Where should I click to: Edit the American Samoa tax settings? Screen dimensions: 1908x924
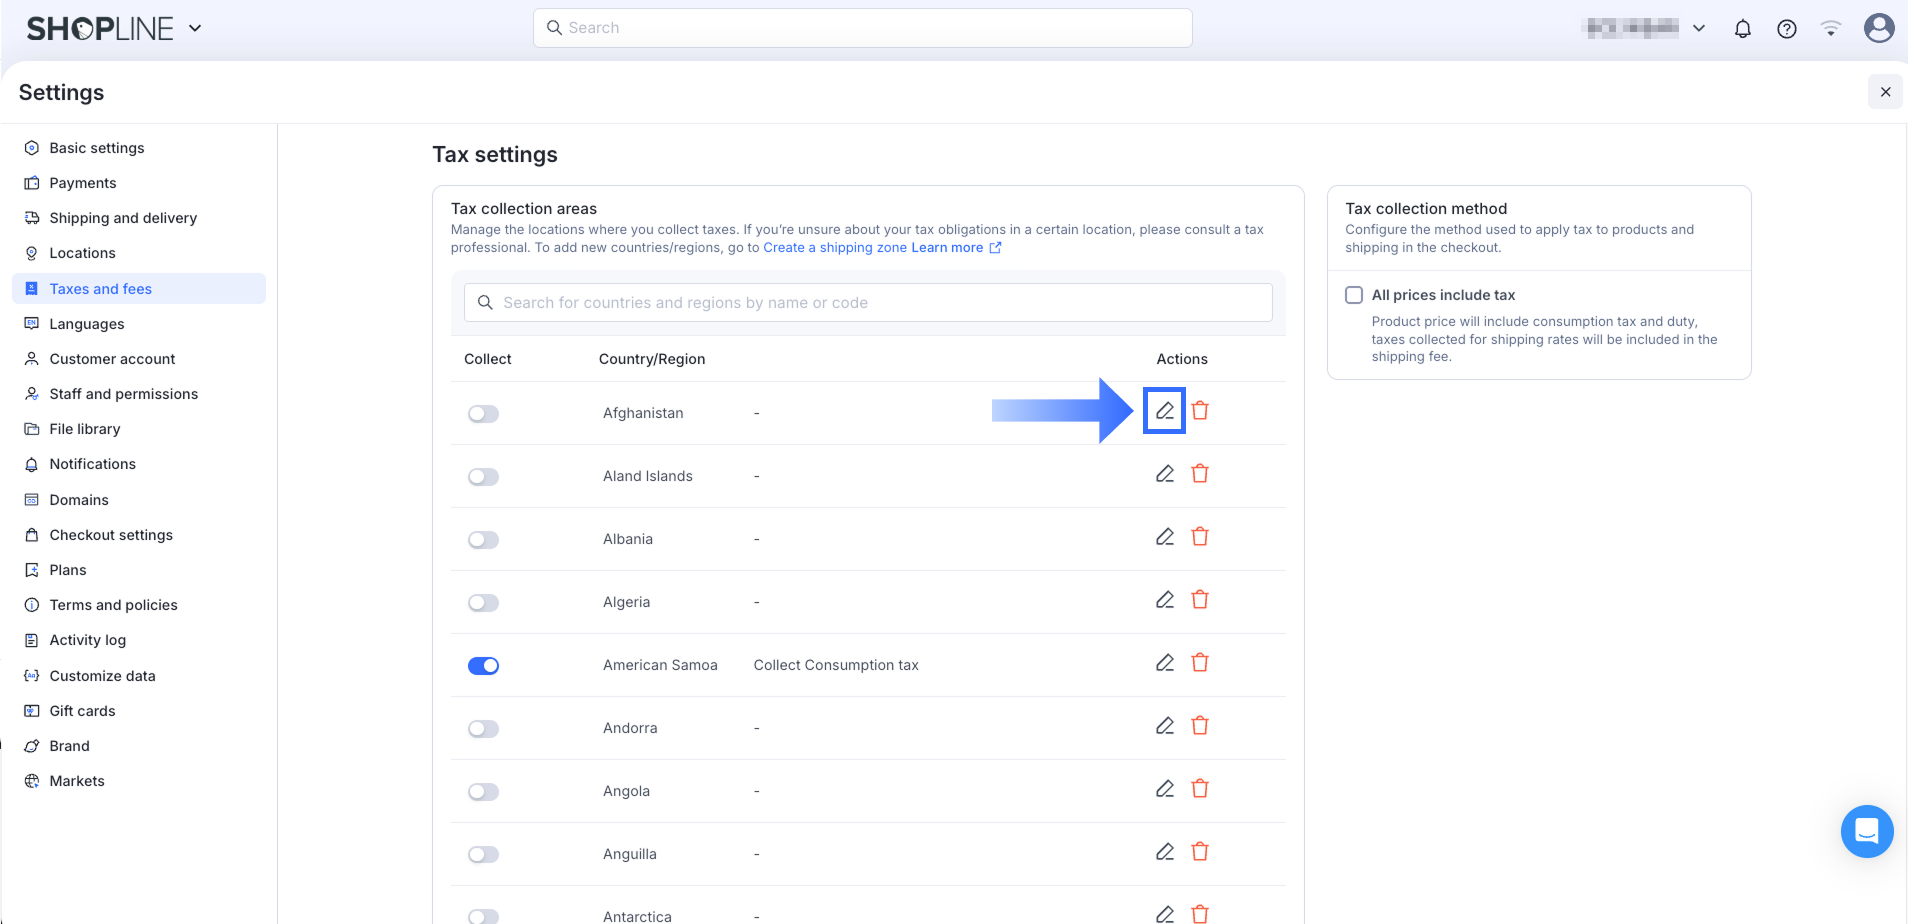tap(1164, 663)
